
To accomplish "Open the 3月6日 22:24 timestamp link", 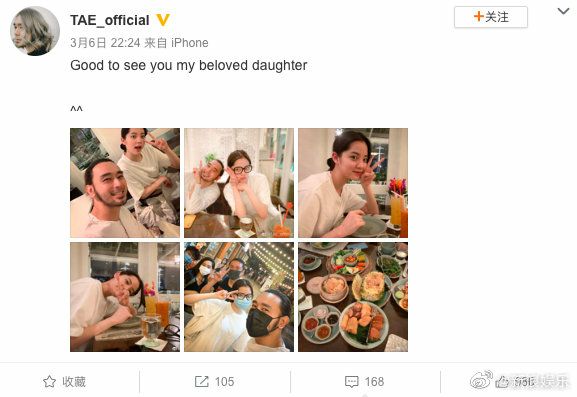I will pyautogui.click(x=105, y=43).
